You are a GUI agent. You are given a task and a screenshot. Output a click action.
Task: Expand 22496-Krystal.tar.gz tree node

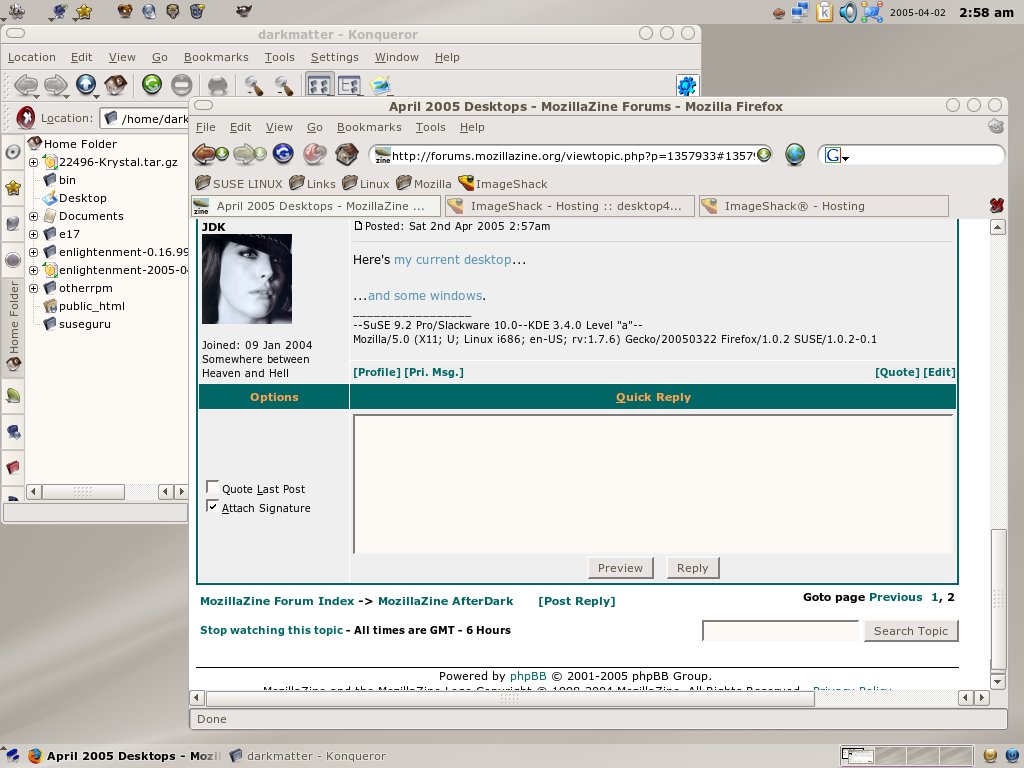pos(33,162)
